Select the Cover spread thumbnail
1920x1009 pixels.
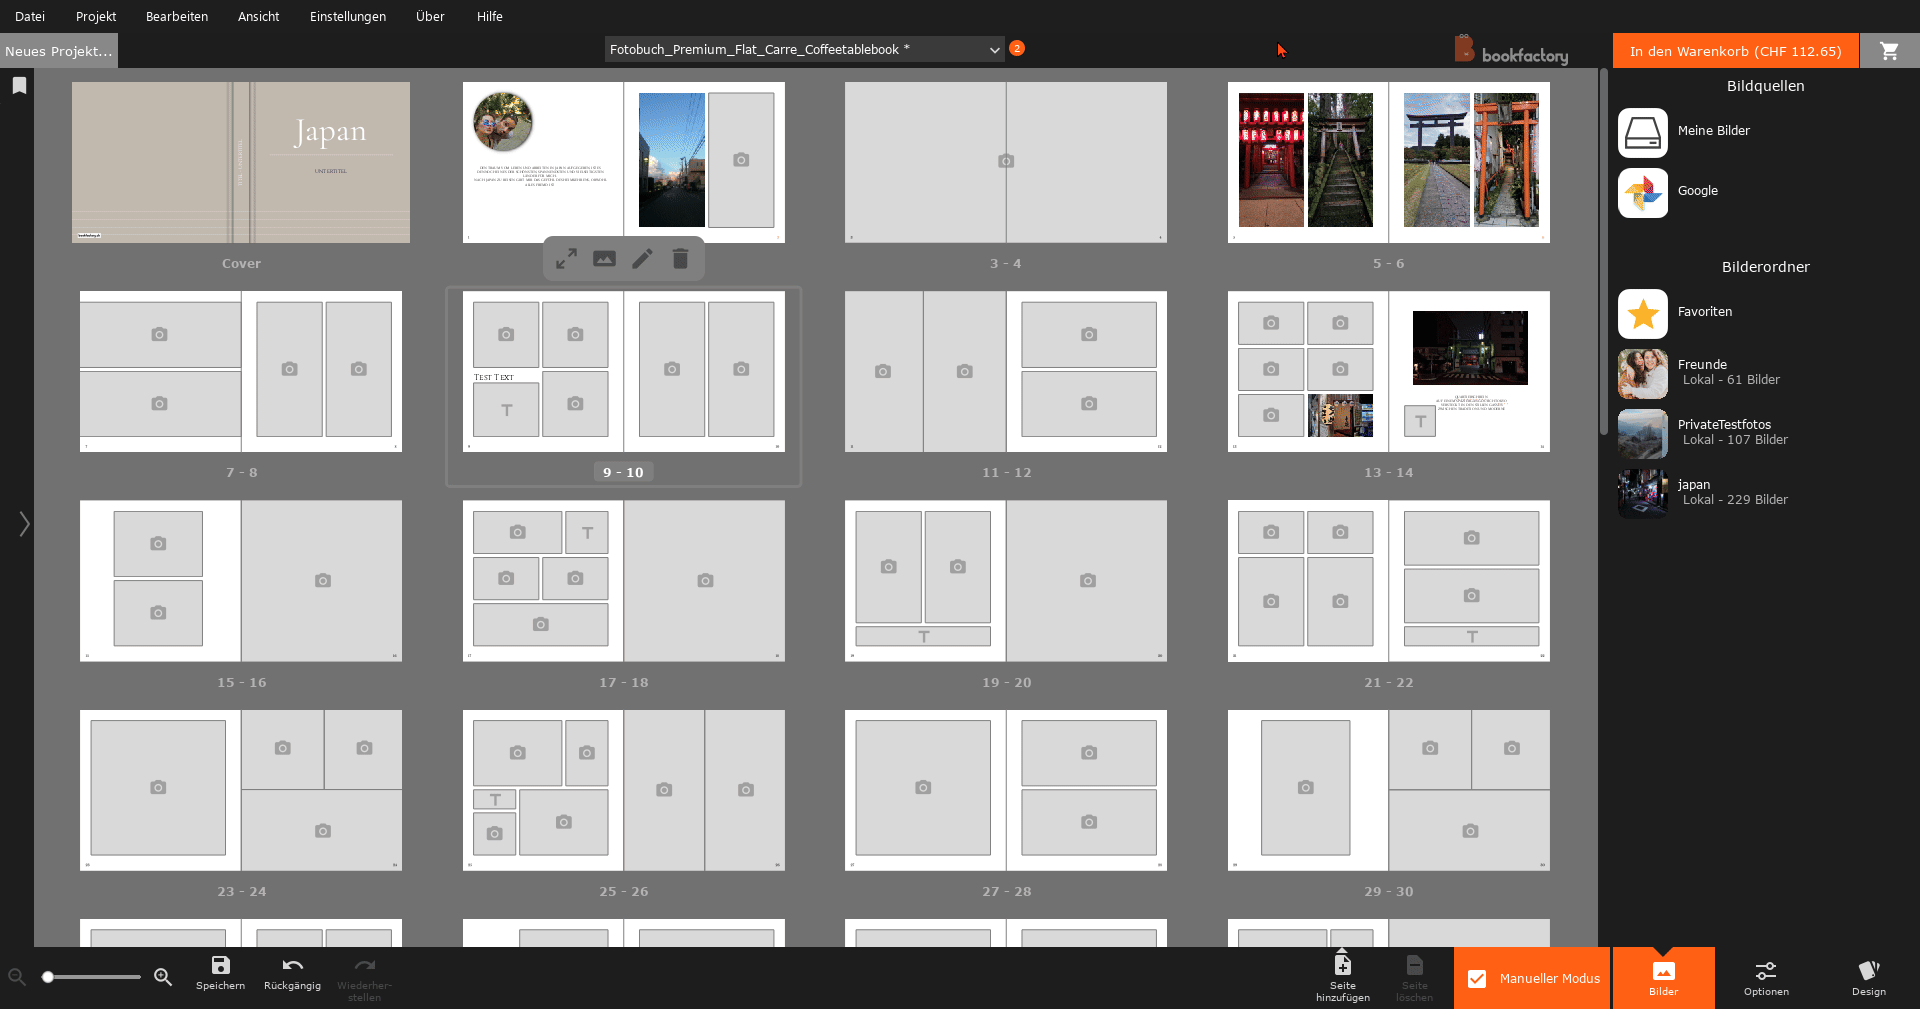pyautogui.click(x=241, y=162)
